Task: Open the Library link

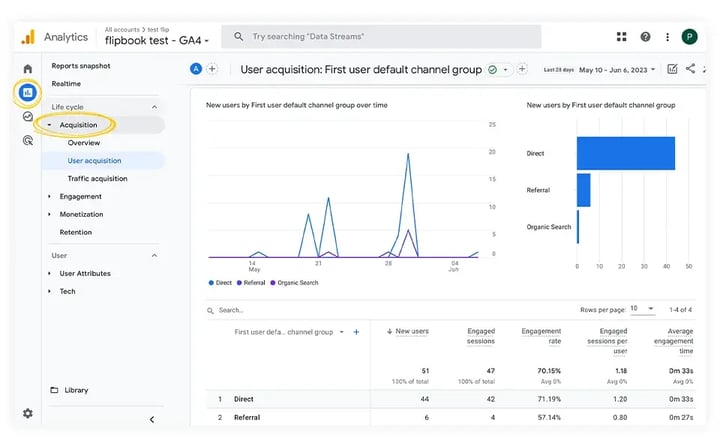Action: (76, 390)
